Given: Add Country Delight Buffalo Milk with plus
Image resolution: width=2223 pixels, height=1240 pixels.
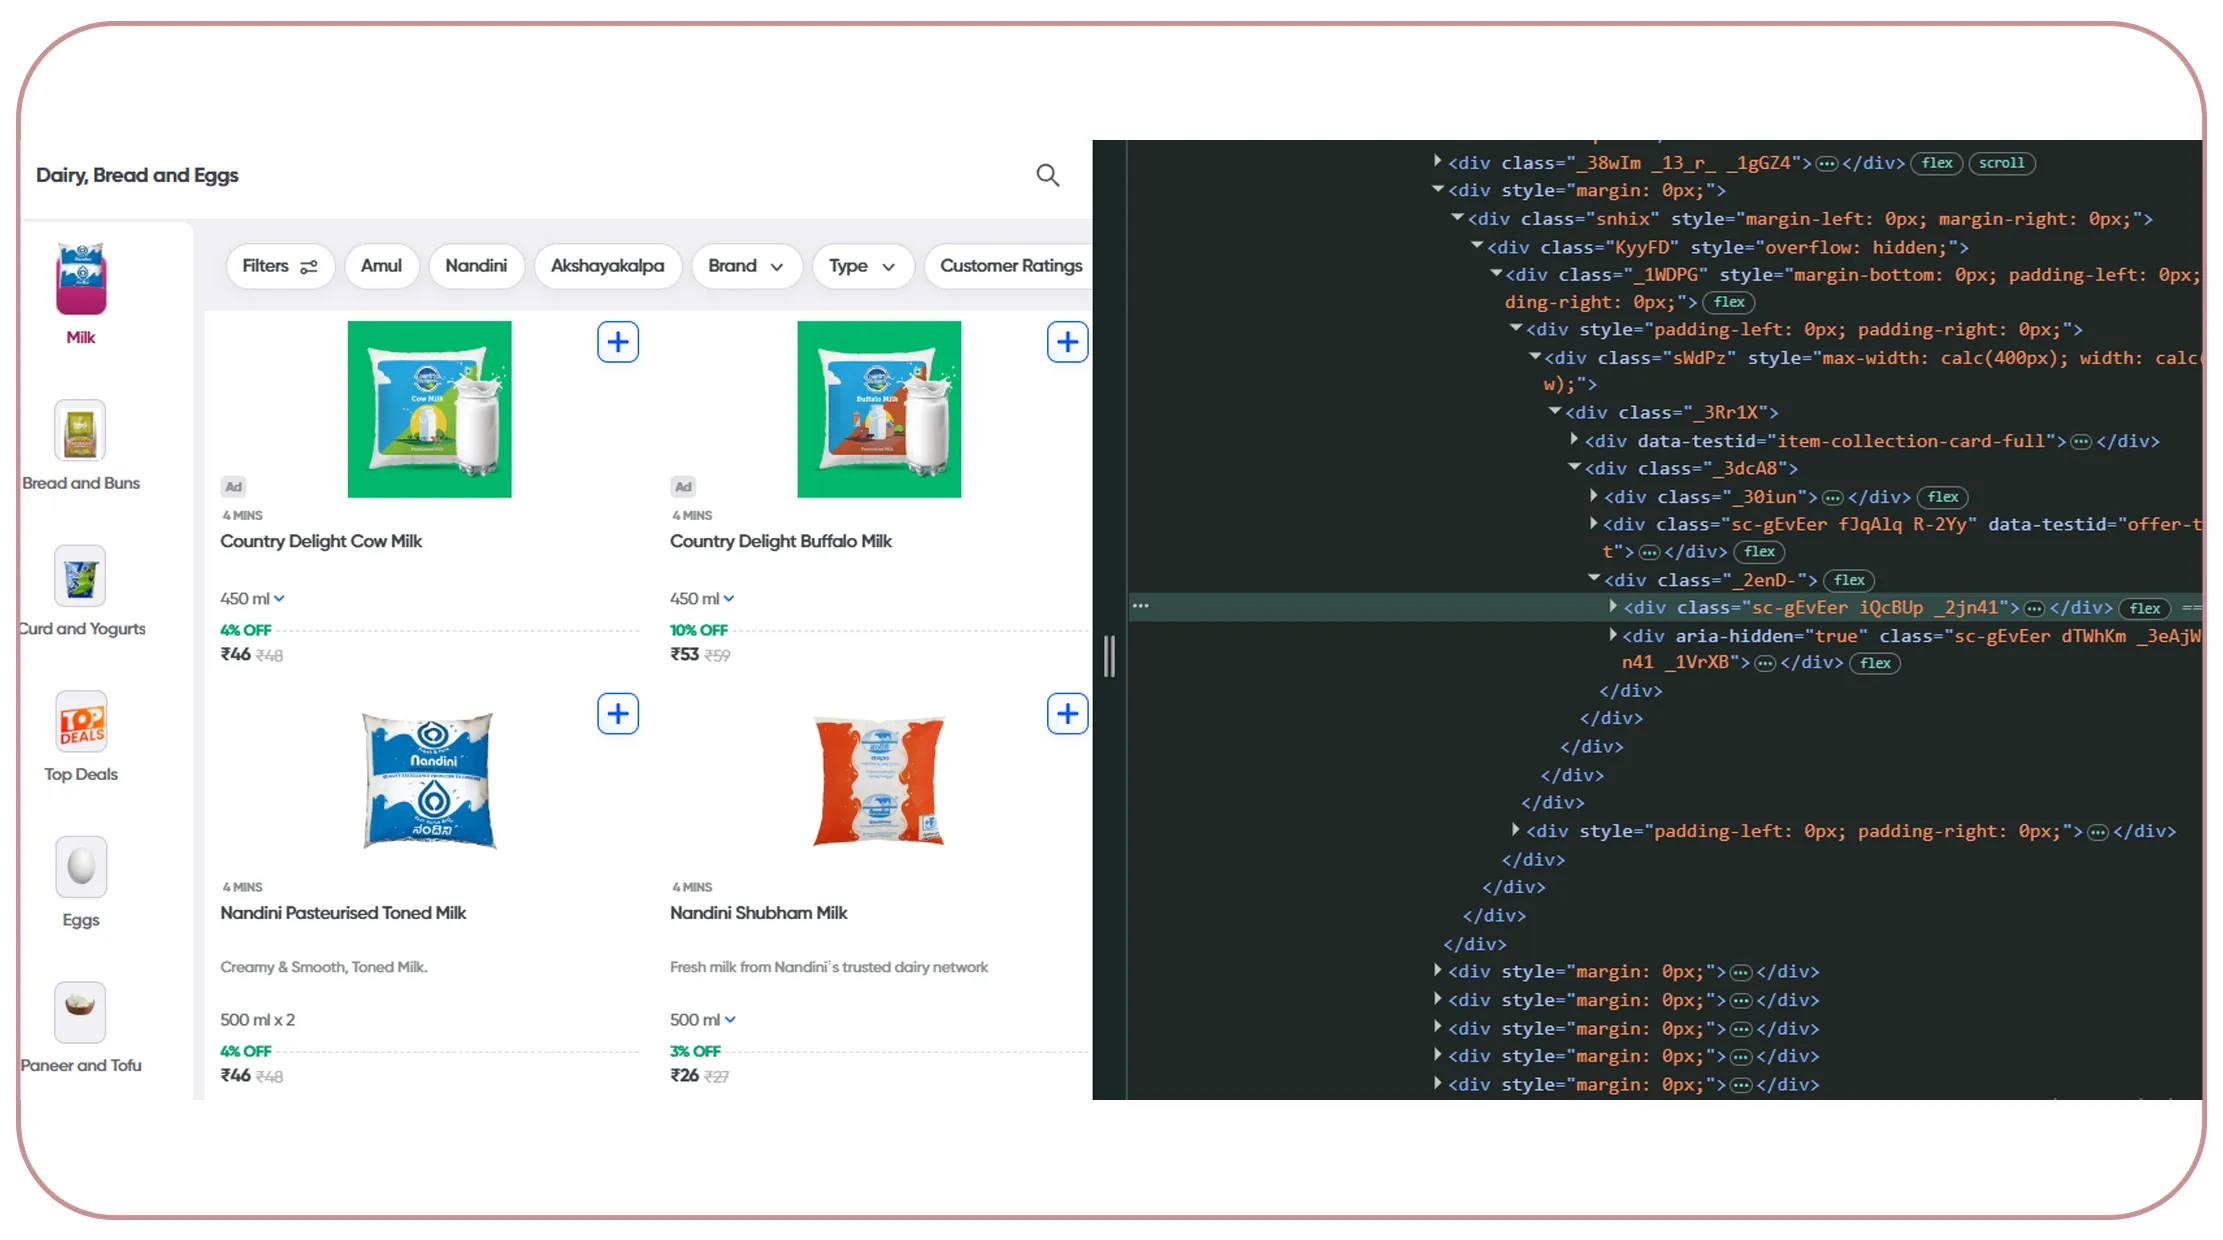Looking at the screenshot, I should 1067,342.
